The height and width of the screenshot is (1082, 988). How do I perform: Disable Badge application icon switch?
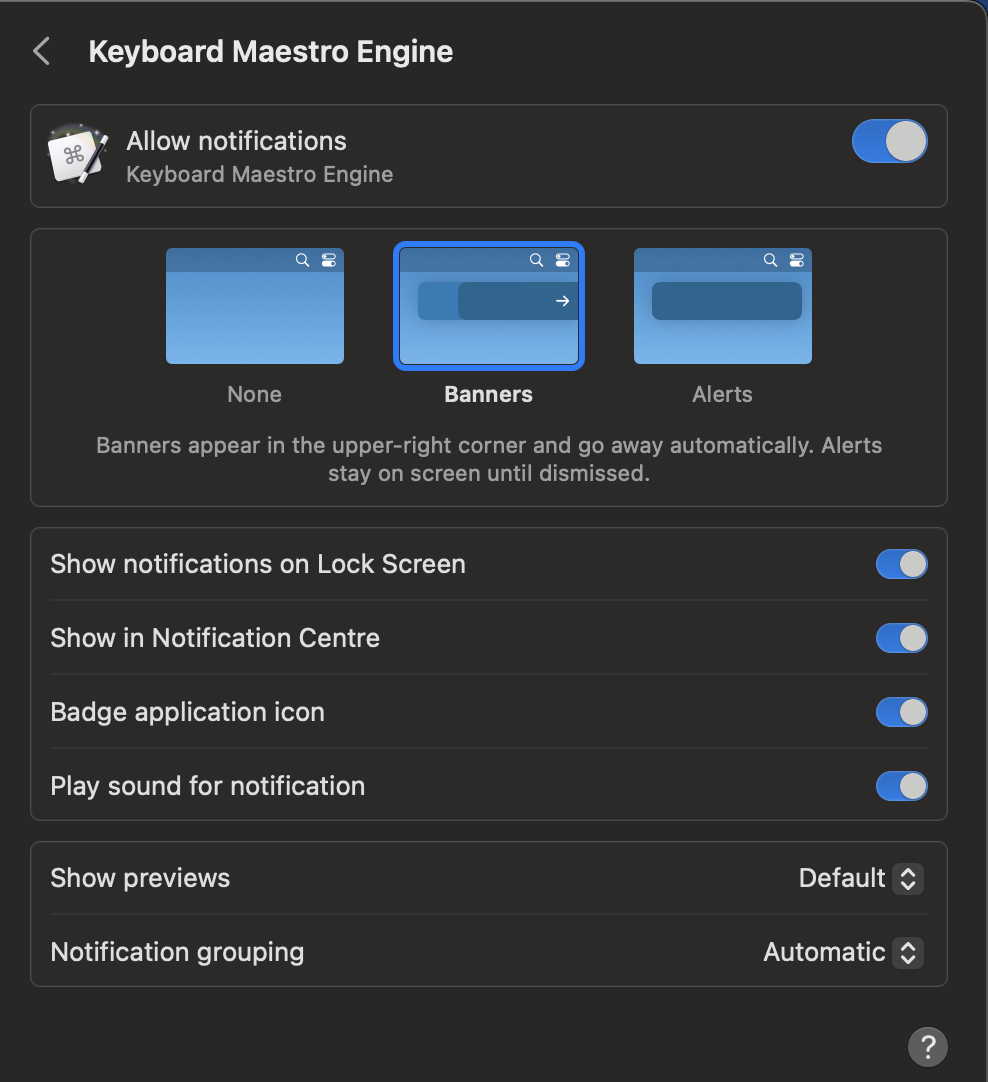point(901,712)
